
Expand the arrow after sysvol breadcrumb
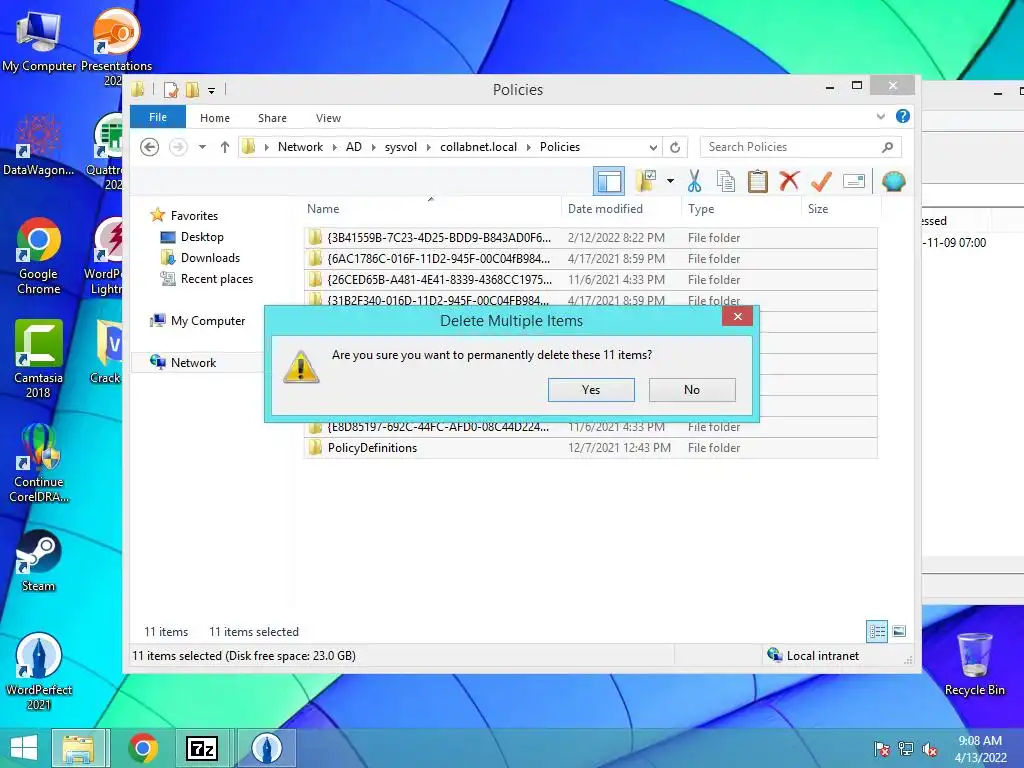(428, 148)
